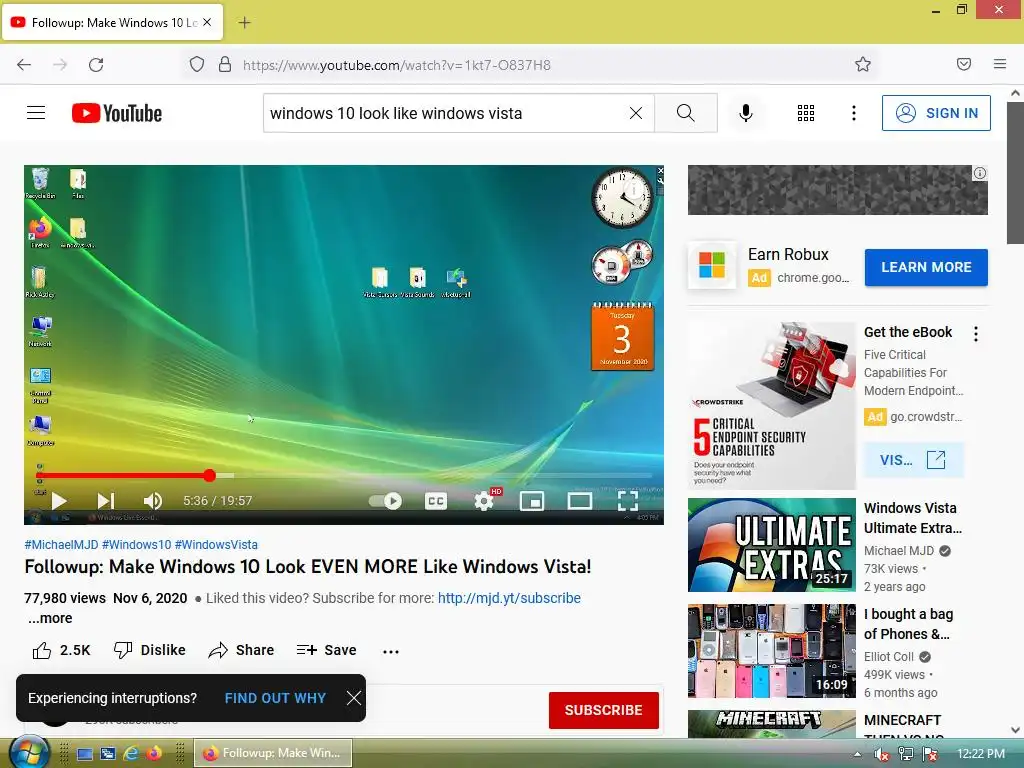Show the desktop from quick launch
This screenshot has height=768, width=1024.
click(85, 754)
